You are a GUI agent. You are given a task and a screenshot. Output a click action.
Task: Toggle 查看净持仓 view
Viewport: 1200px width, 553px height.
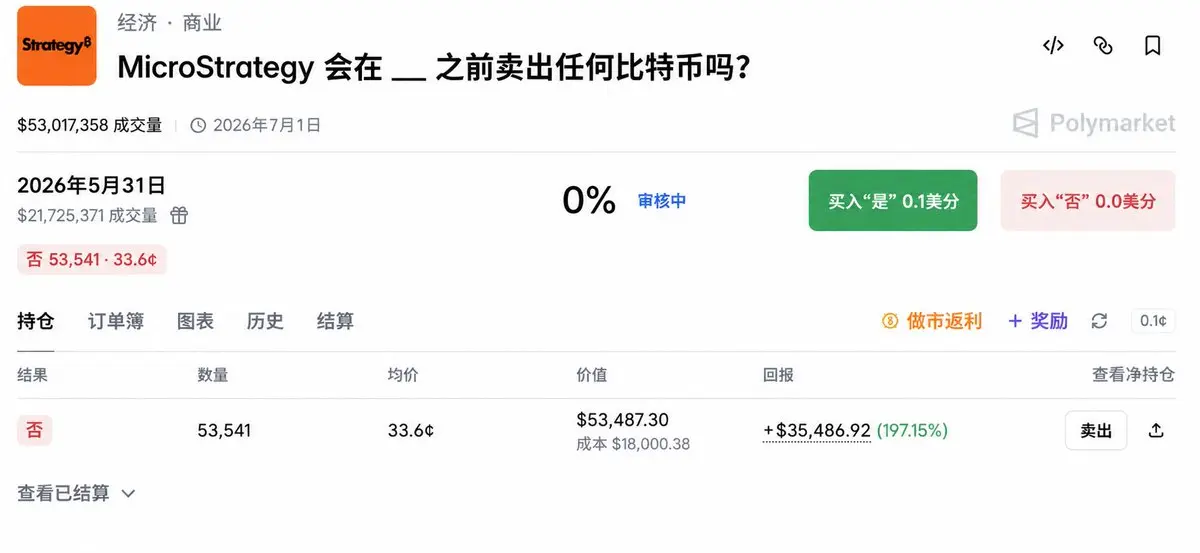coord(1133,375)
